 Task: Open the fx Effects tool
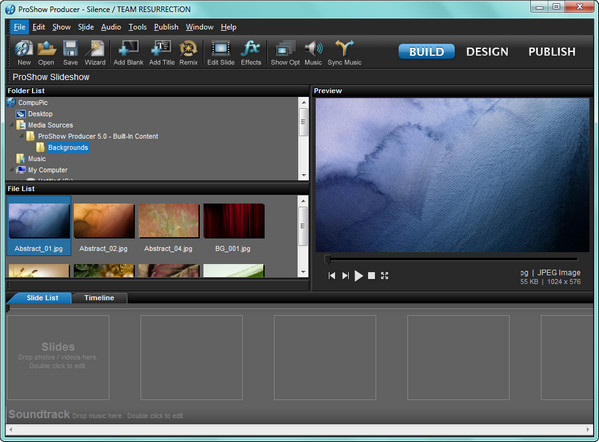[x=251, y=52]
